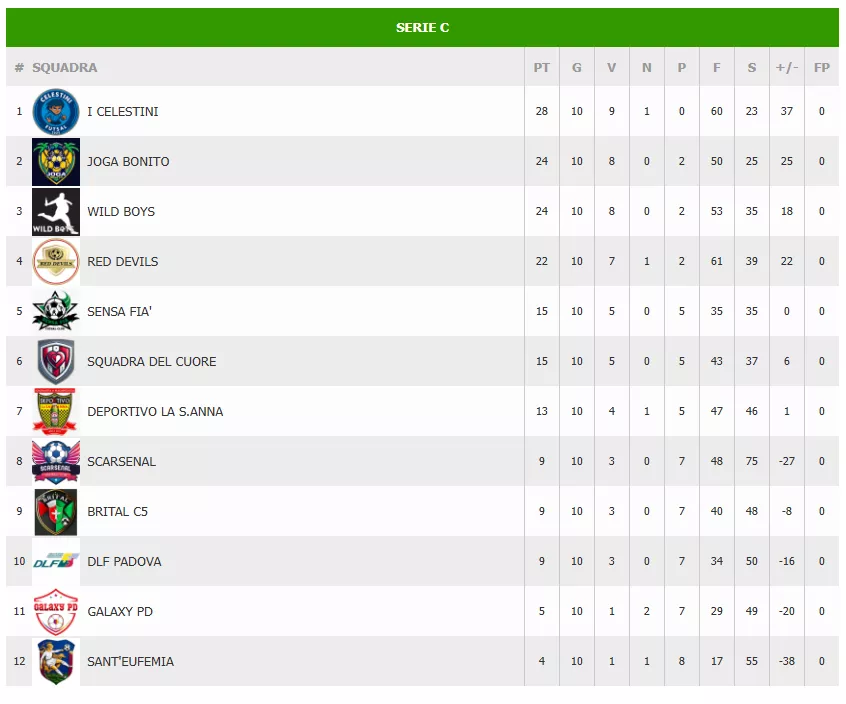The image size is (846, 704).
Task: Open the I CELESTINI team name link
Action: (x=123, y=111)
